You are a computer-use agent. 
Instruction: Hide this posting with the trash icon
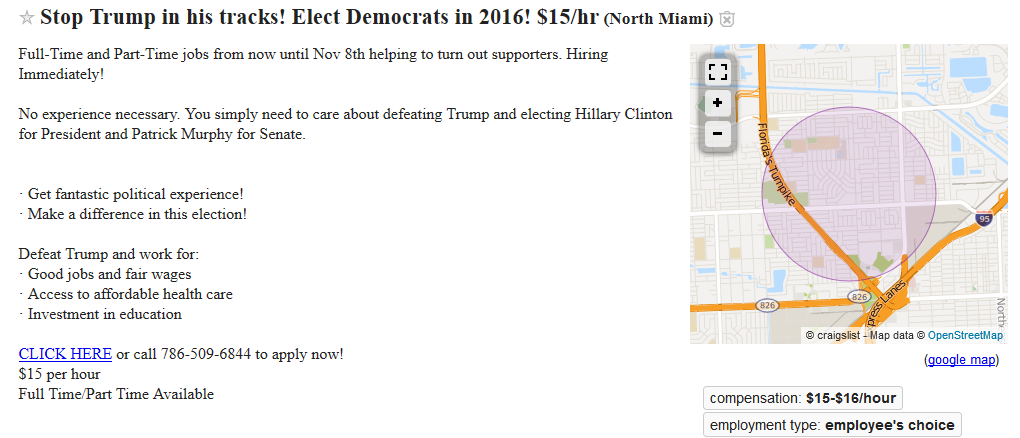(x=728, y=20)
